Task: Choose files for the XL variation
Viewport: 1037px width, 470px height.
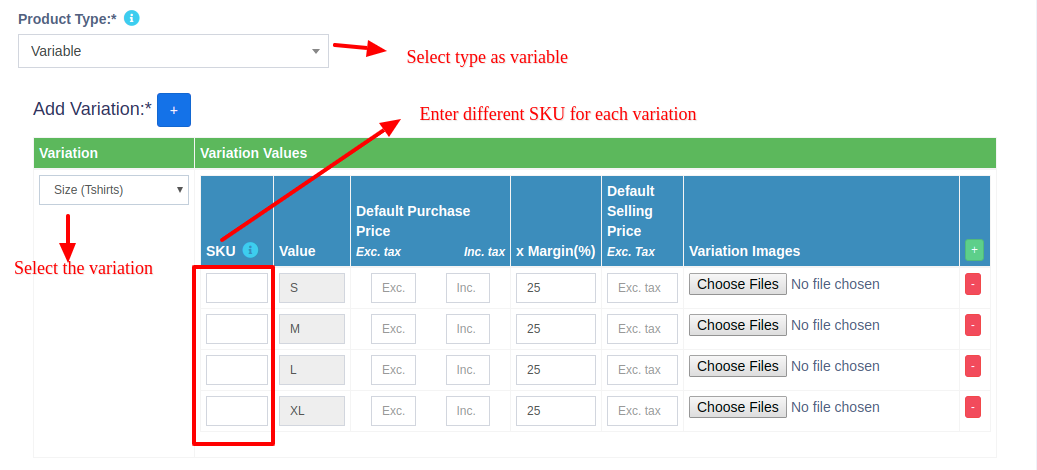Action: coord(737,407)
